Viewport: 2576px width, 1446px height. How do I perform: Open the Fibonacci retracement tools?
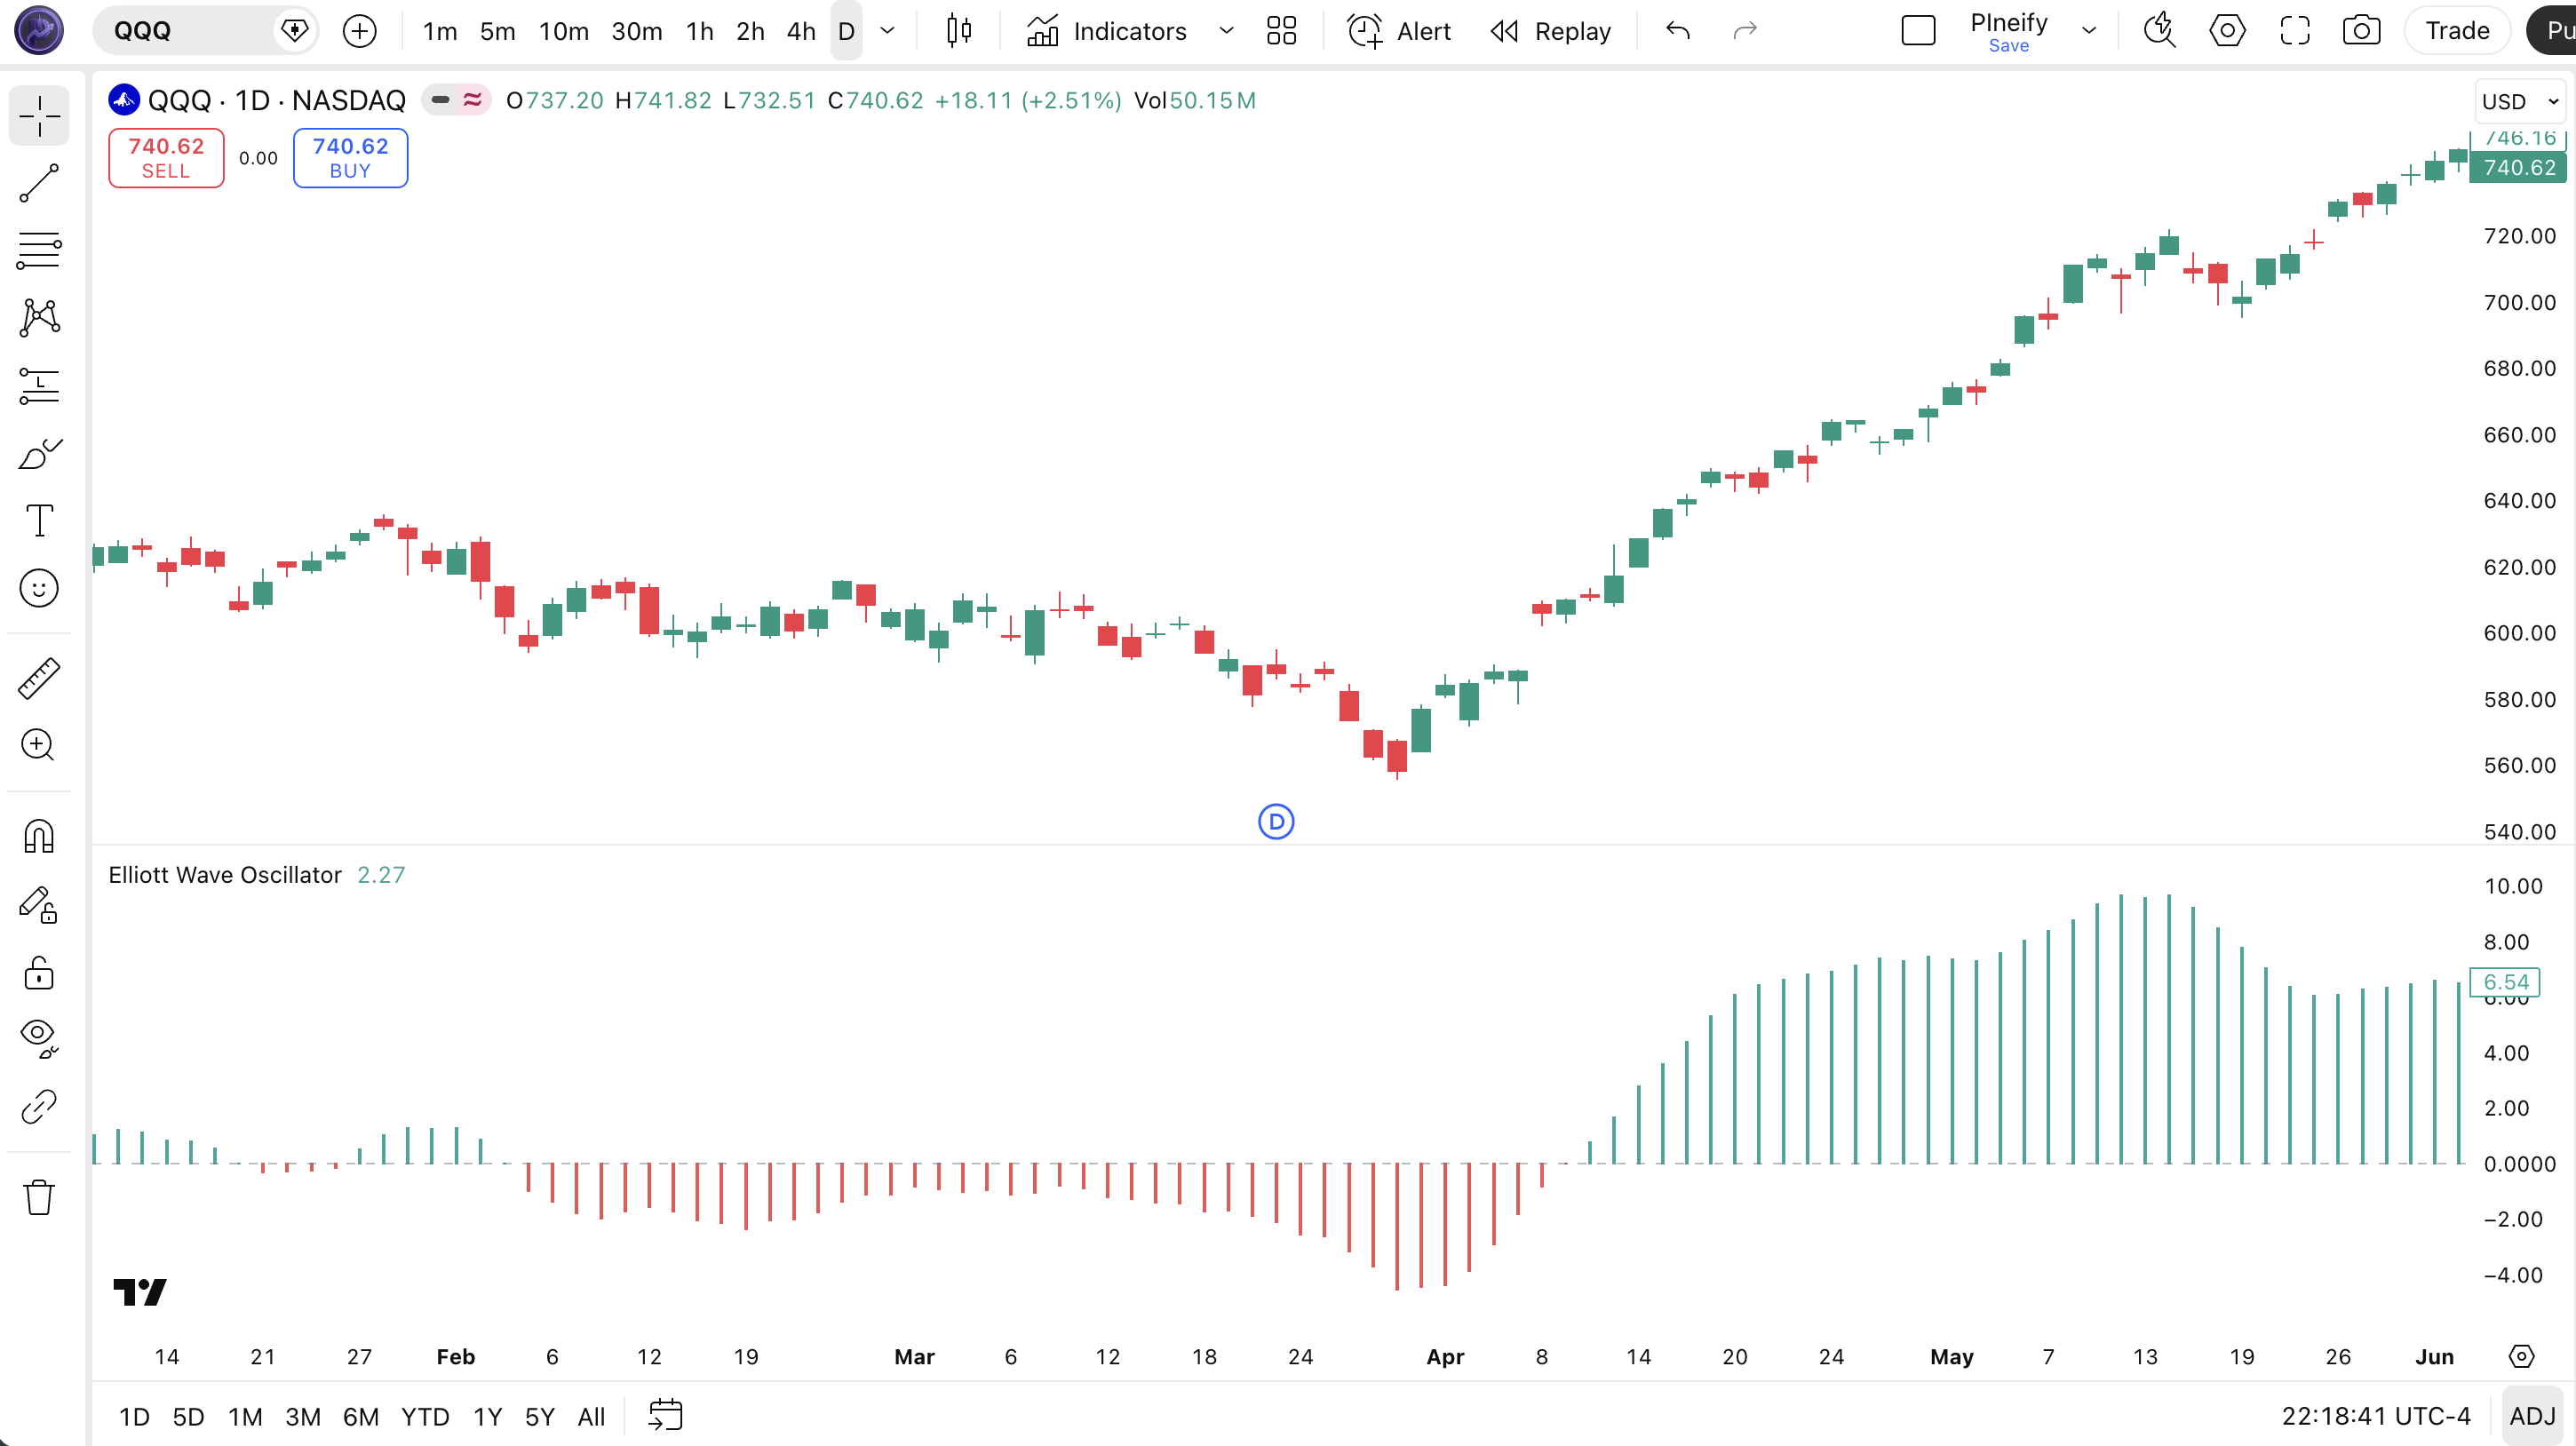pyautogui.click(x=39, y=250)
